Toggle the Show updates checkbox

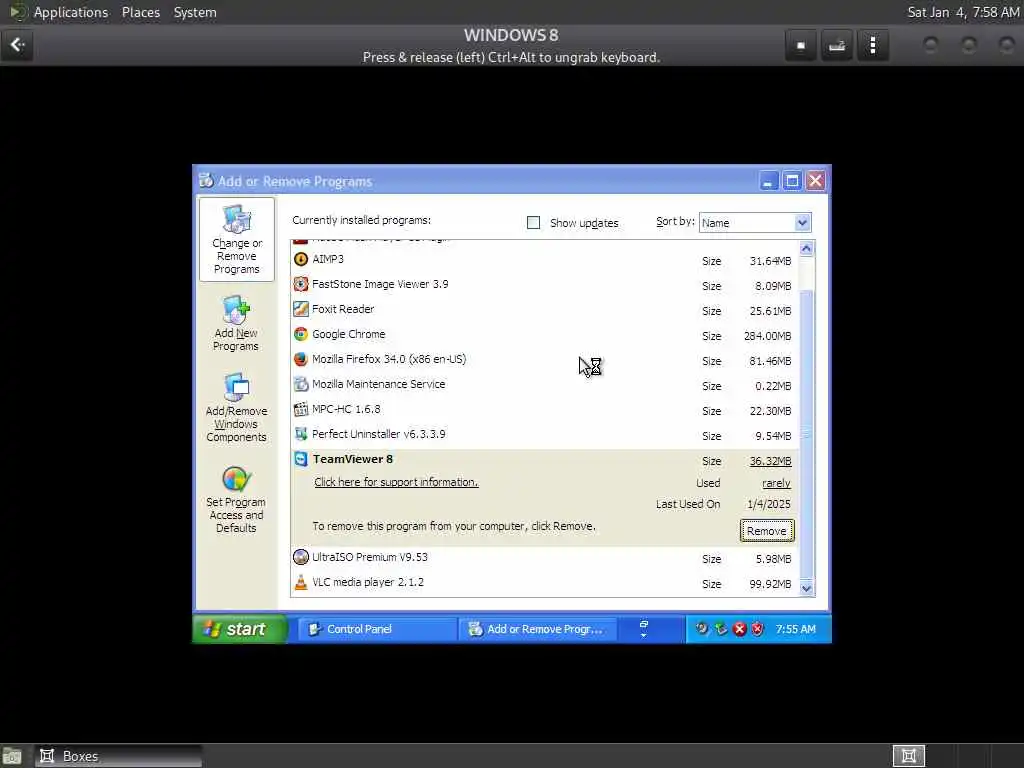534,223
